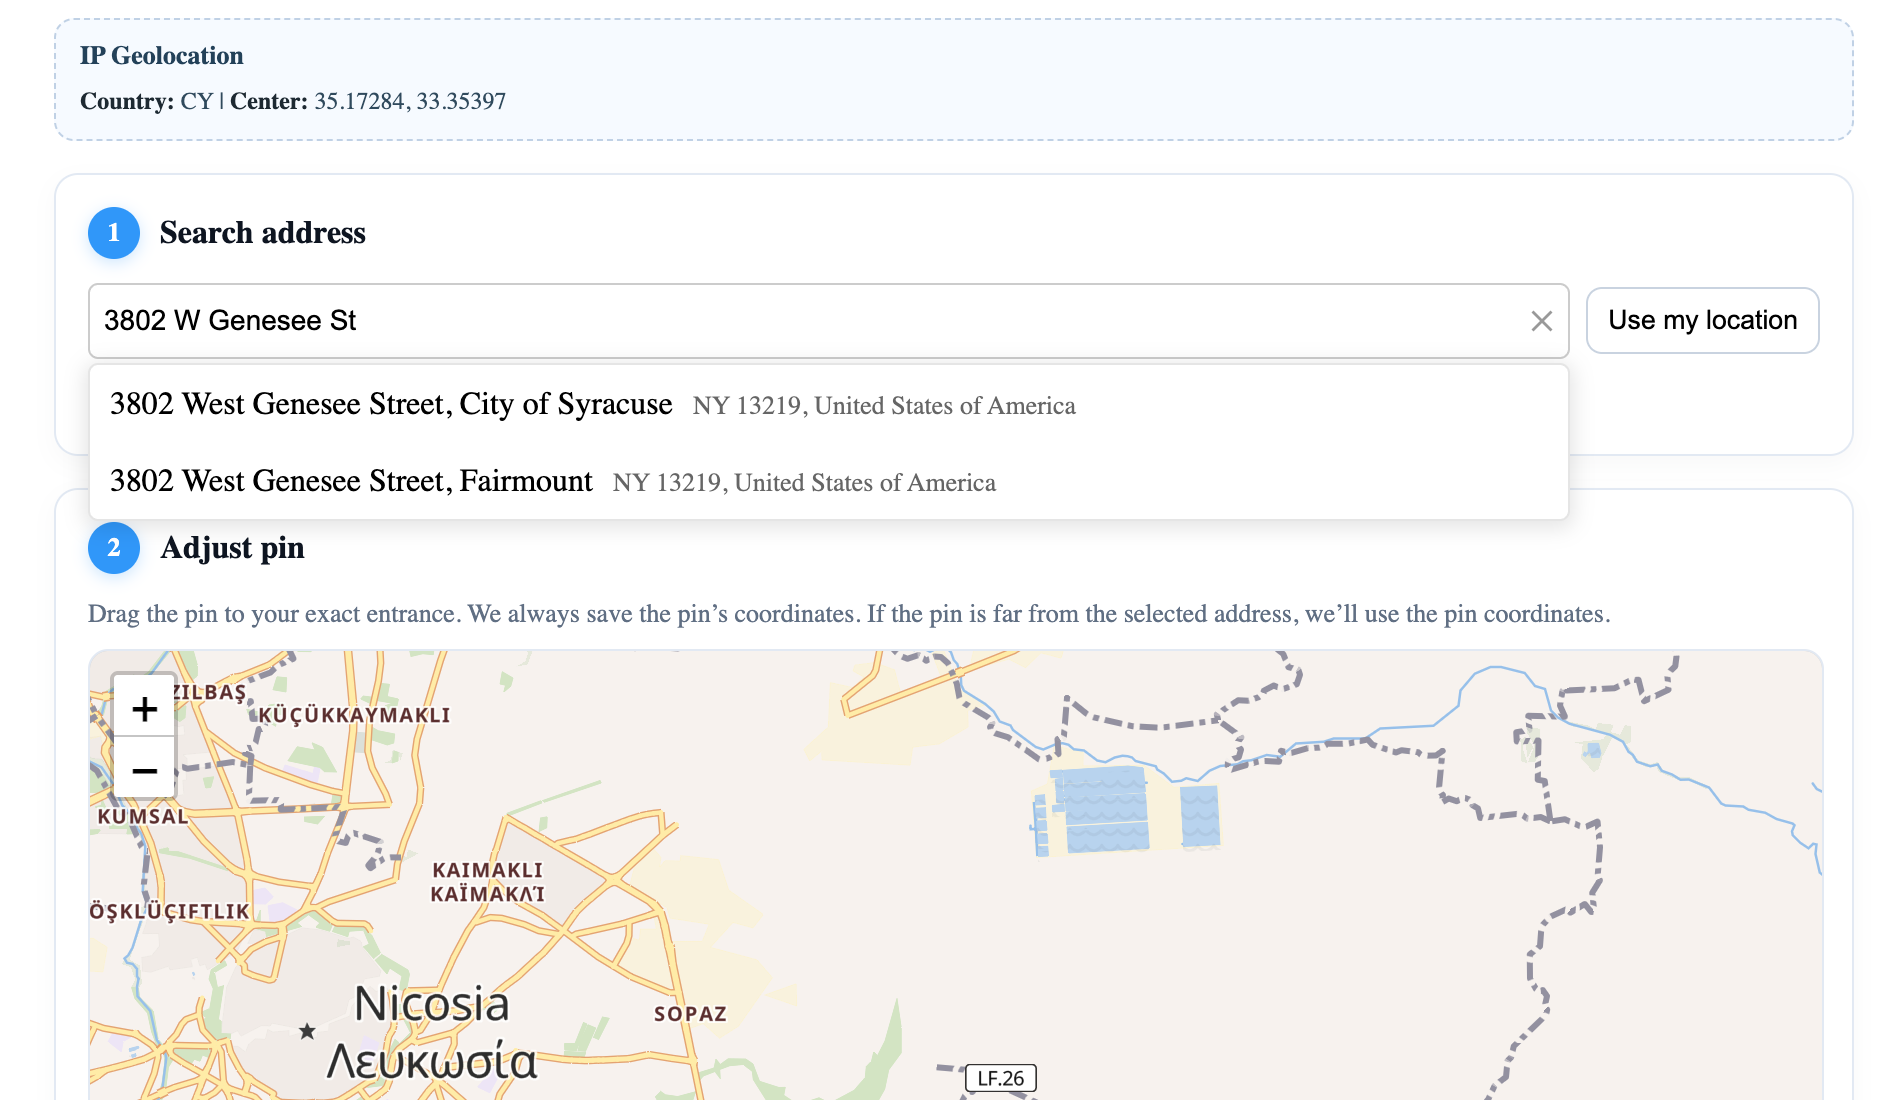Click the step 1 number badge
The height and width of the screenshot is (1100, 1900).
(x=114, y=233)
